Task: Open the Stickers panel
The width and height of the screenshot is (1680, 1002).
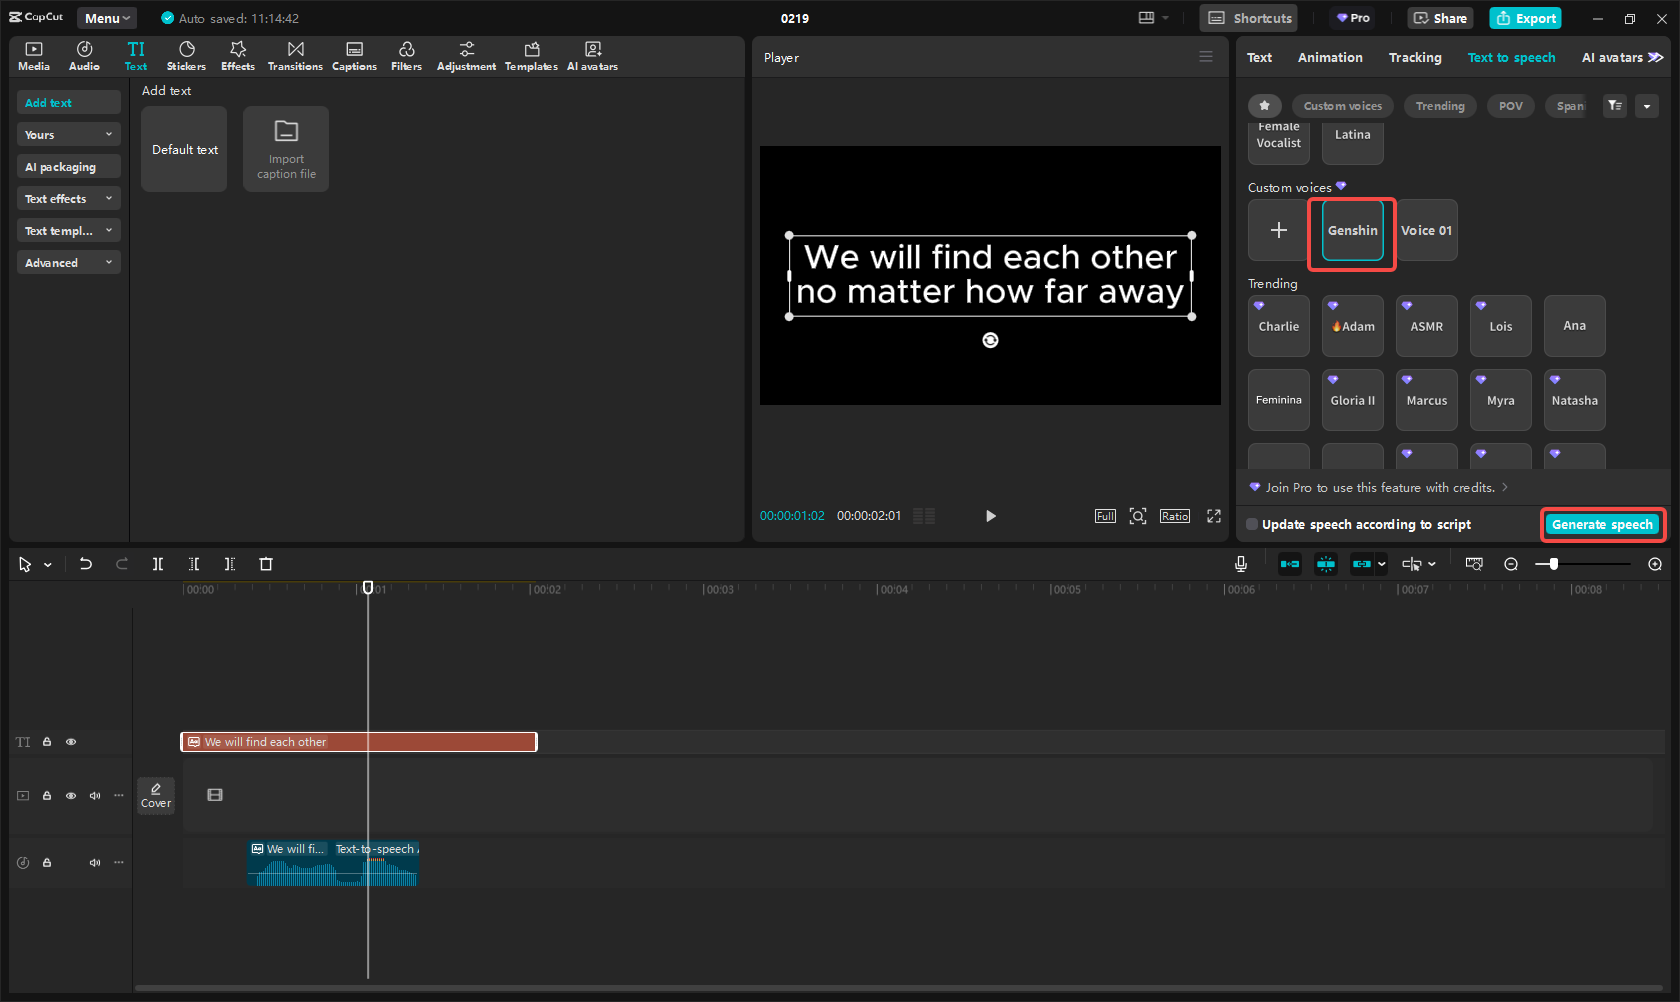Action: pos(186,56)
